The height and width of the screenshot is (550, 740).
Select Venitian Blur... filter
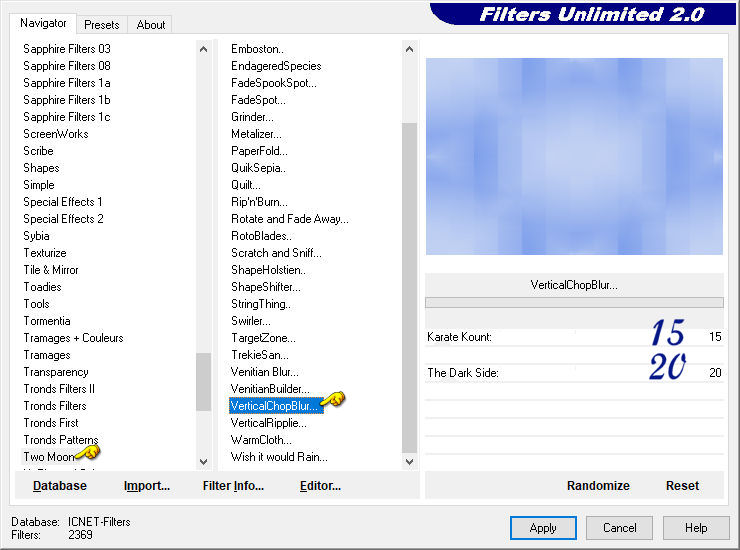click(x=264, y=372)
